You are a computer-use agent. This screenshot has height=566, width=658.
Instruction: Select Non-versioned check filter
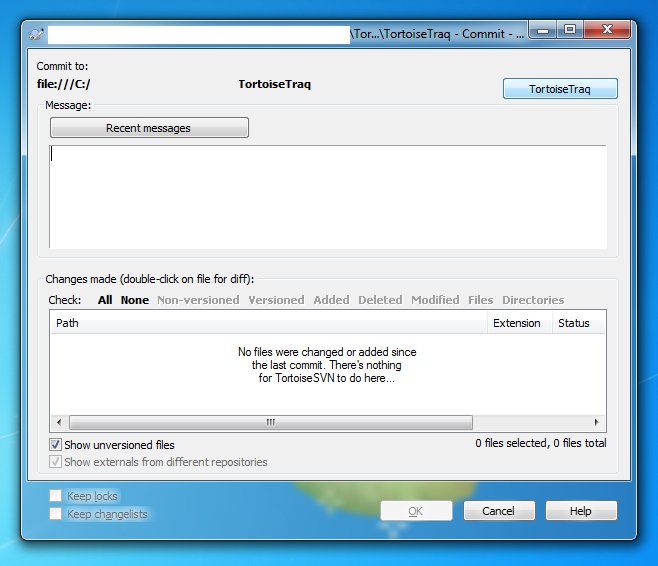(198, 300)
